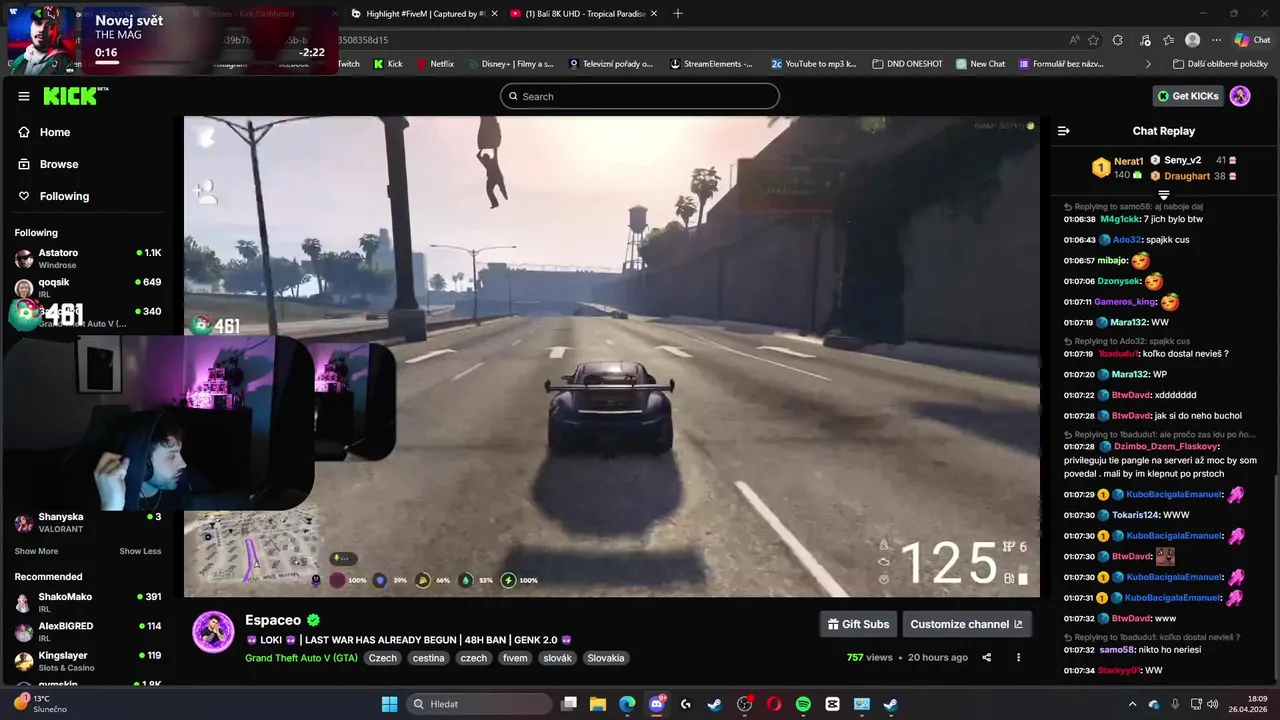Image resolution: width=1280 pixels, height=720 pixels.
Task: Open the Kick hamburger sidebar menu
Action: tap(23, 96)
